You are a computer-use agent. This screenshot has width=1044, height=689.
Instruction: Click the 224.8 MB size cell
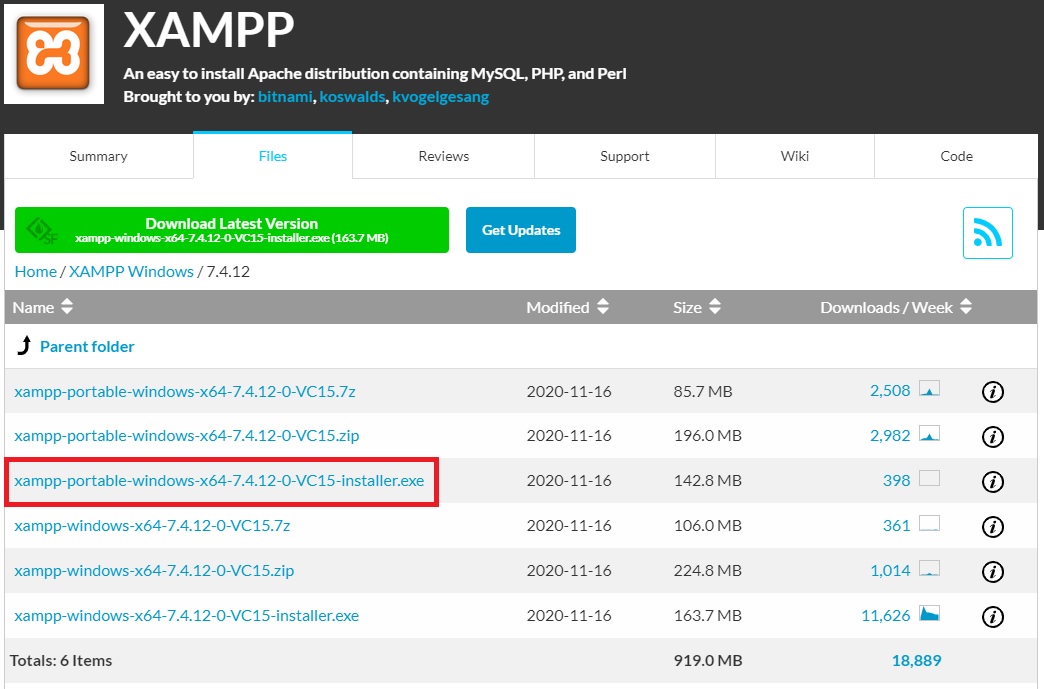pos(708,571)
